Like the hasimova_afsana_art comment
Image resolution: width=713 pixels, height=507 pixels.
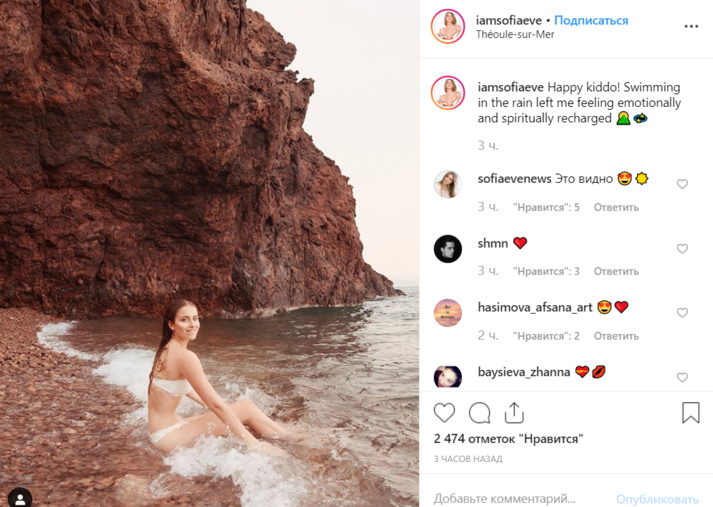tap(682, 312)
